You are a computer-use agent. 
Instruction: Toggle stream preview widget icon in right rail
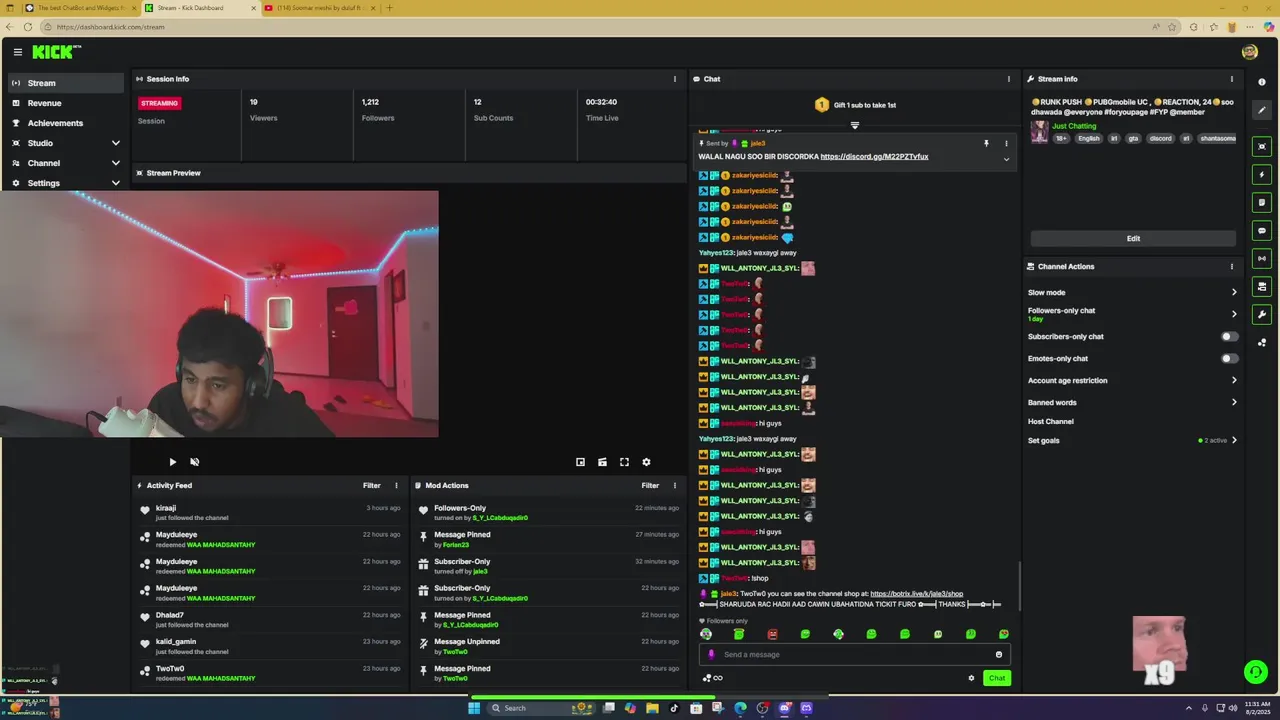(x=1262, y=147)
